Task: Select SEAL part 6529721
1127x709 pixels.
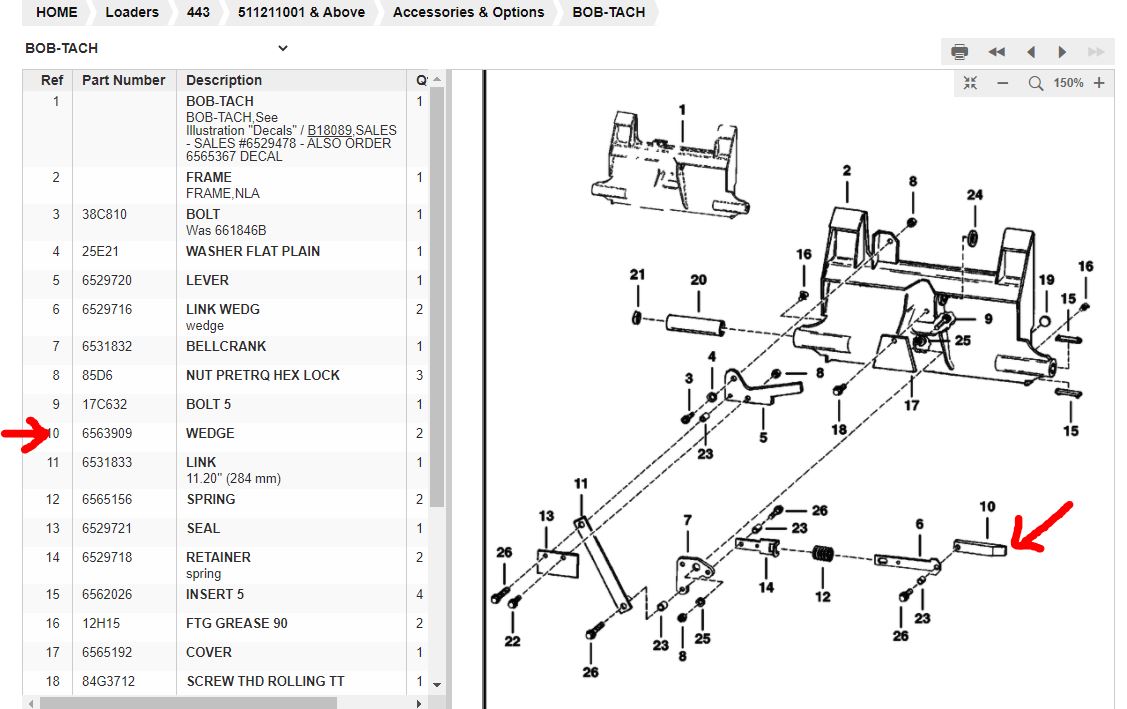Action: tap(107, 528)
